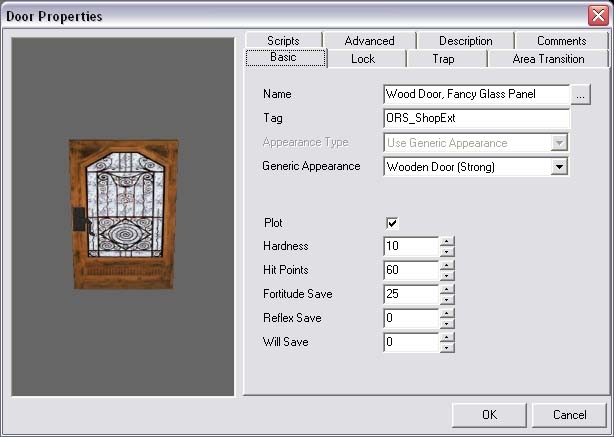This screenshot has width=614, height=437.
Task: Open the Generic Appearance dropdown
Action: click(x=559, y=167)
